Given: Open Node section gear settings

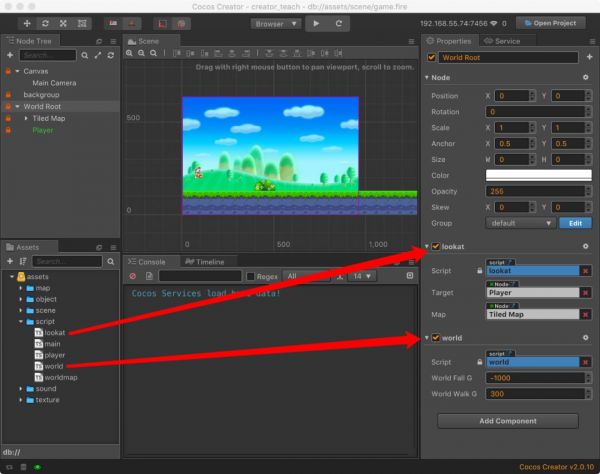Looking at the screenshot, I should [x=585, y=77].
